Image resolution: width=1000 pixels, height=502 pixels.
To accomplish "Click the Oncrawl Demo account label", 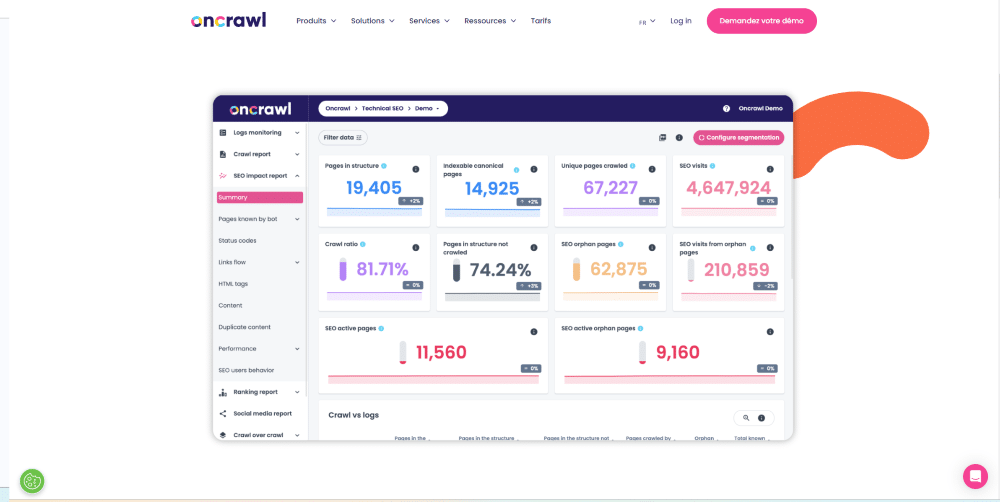I will click(760, 108).
